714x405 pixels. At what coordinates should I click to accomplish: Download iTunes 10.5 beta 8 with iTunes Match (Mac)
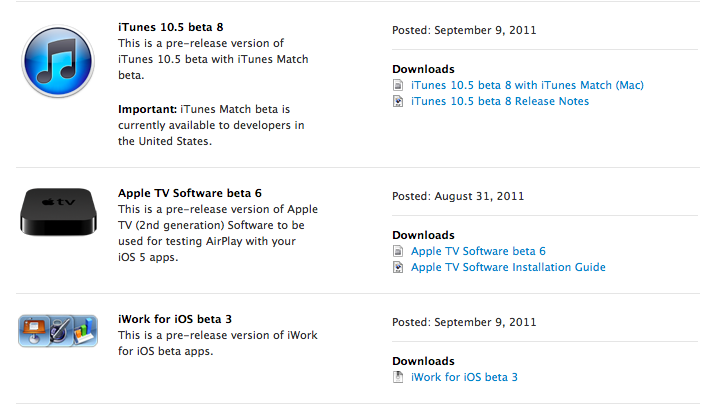coord(527,86)
